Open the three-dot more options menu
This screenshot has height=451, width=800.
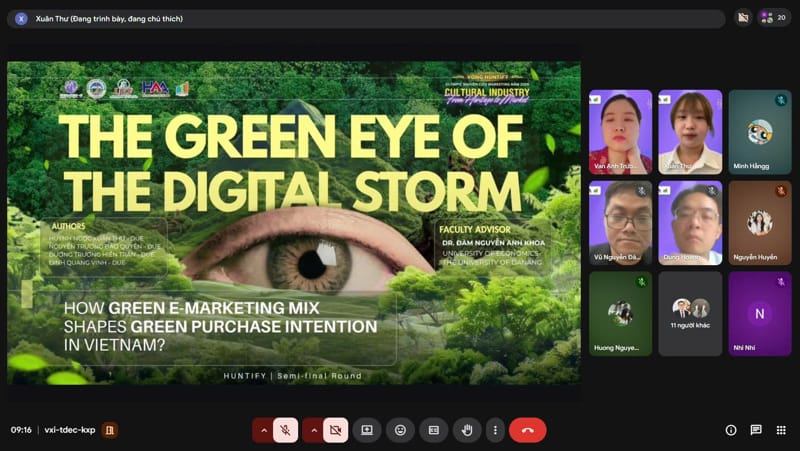pyautogui.click(x=494, y=430)
